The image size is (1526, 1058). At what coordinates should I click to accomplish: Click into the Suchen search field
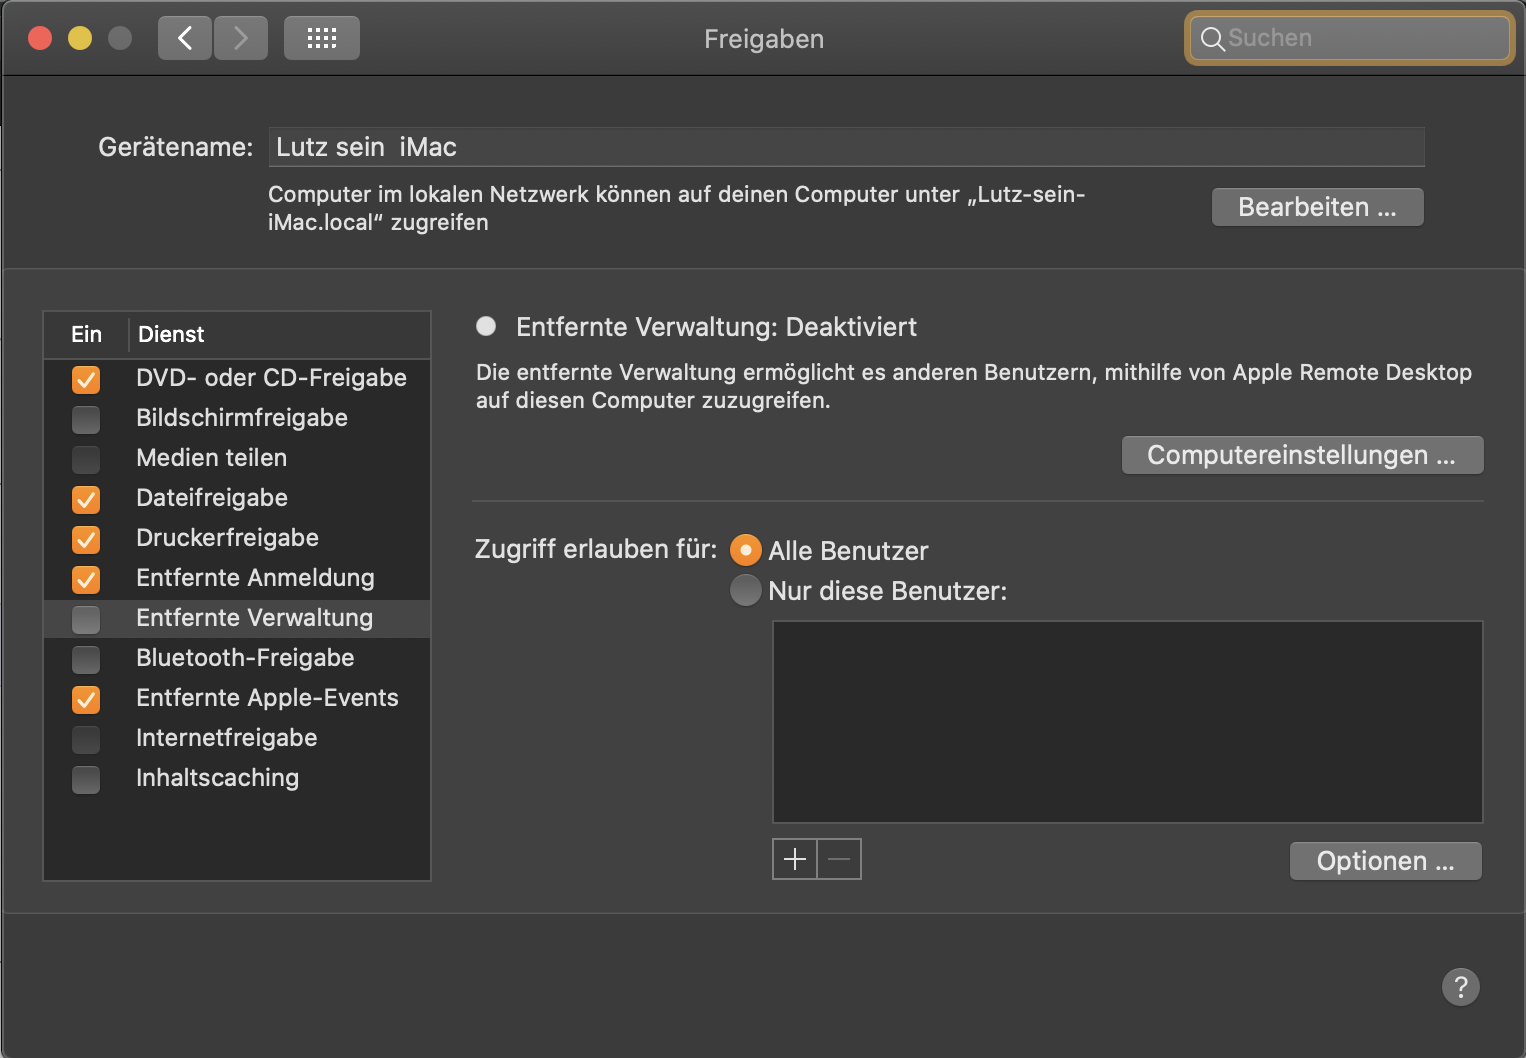[x=1350, y=38]
